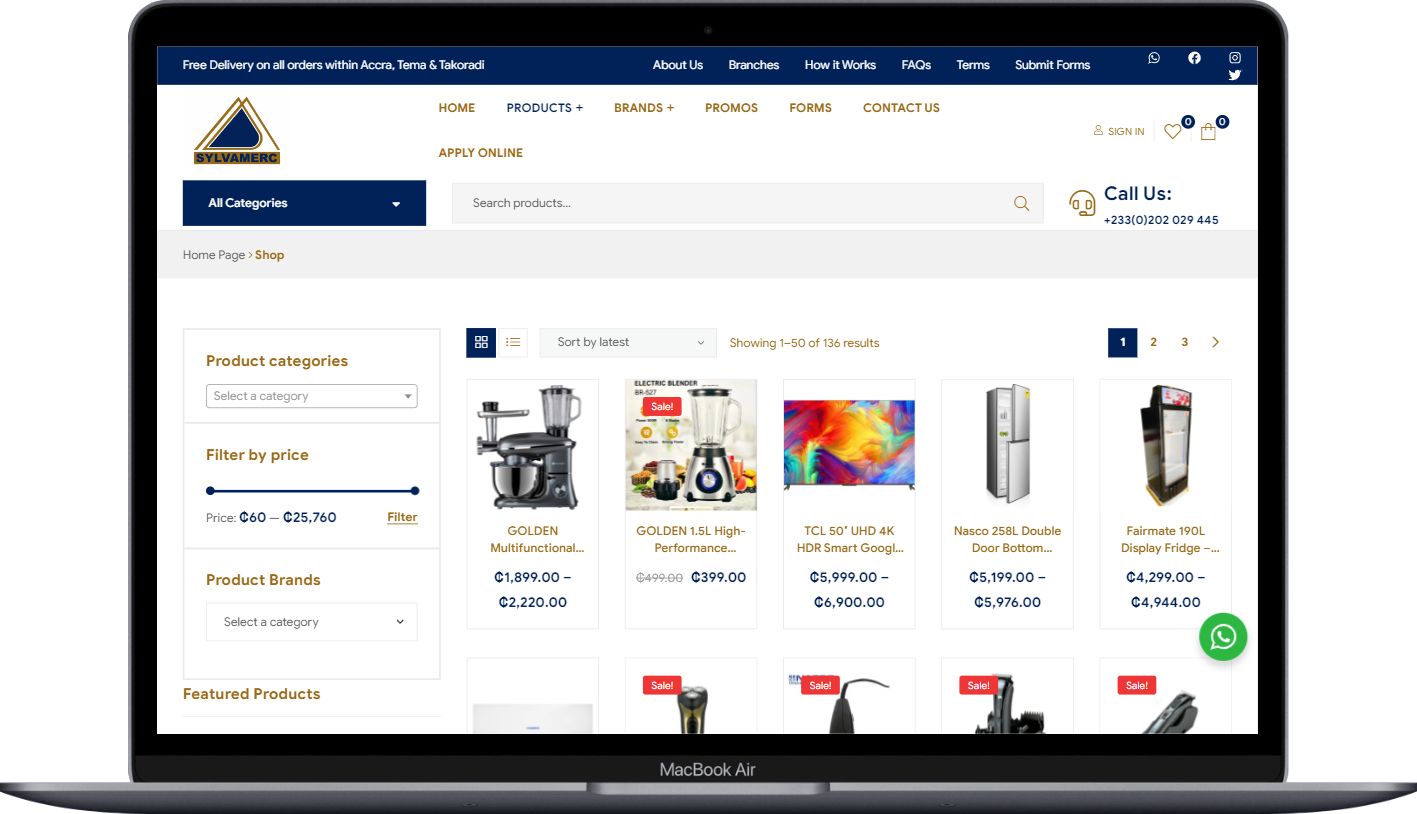This screenshot has width=1417, height=814.
Task: Open Product Brands category select
Action: click(311, 622)
